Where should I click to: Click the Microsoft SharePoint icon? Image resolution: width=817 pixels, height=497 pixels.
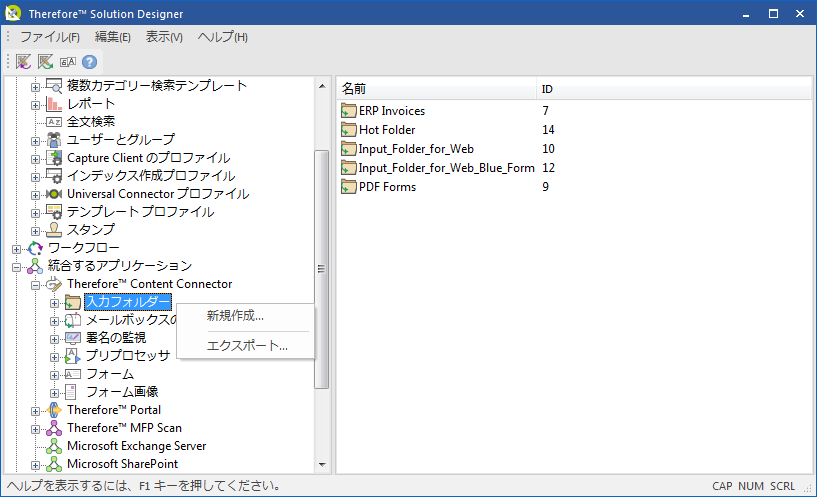[x=54, y=464]
